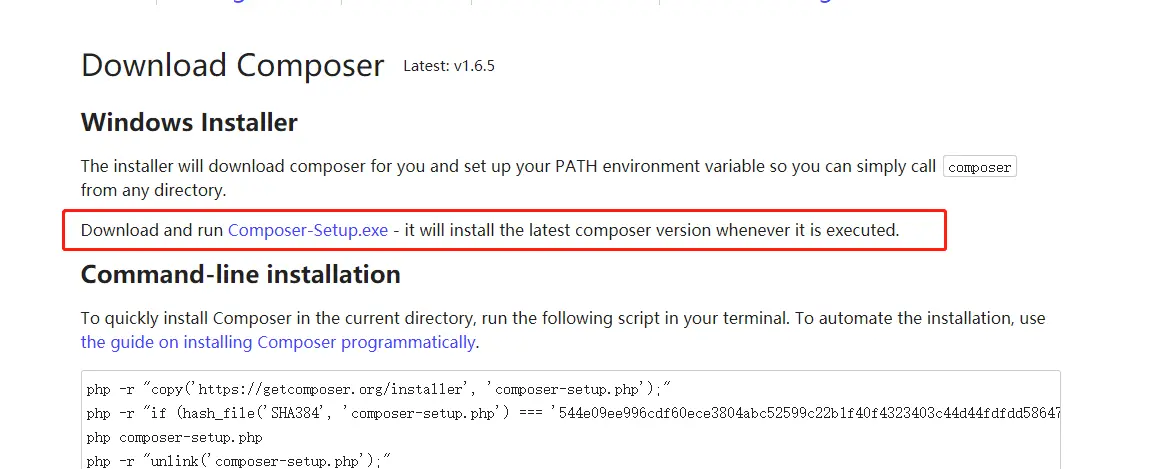Click the 'php composer-setup.php' command line
1171x469 pixels.
click(175, 437)
